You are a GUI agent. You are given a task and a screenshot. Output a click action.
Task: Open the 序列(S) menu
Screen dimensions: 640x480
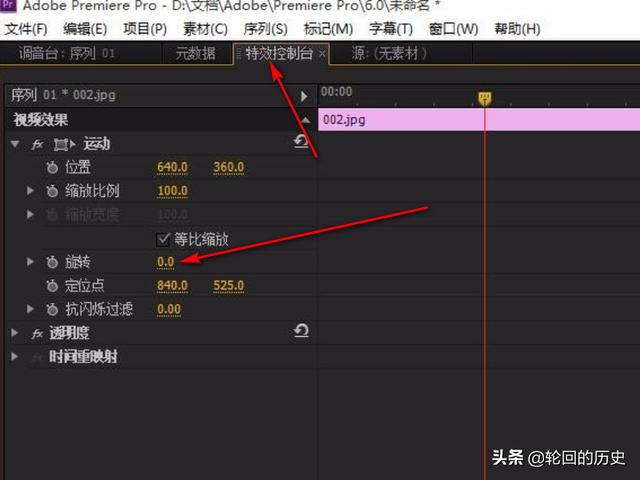(265, 29)
